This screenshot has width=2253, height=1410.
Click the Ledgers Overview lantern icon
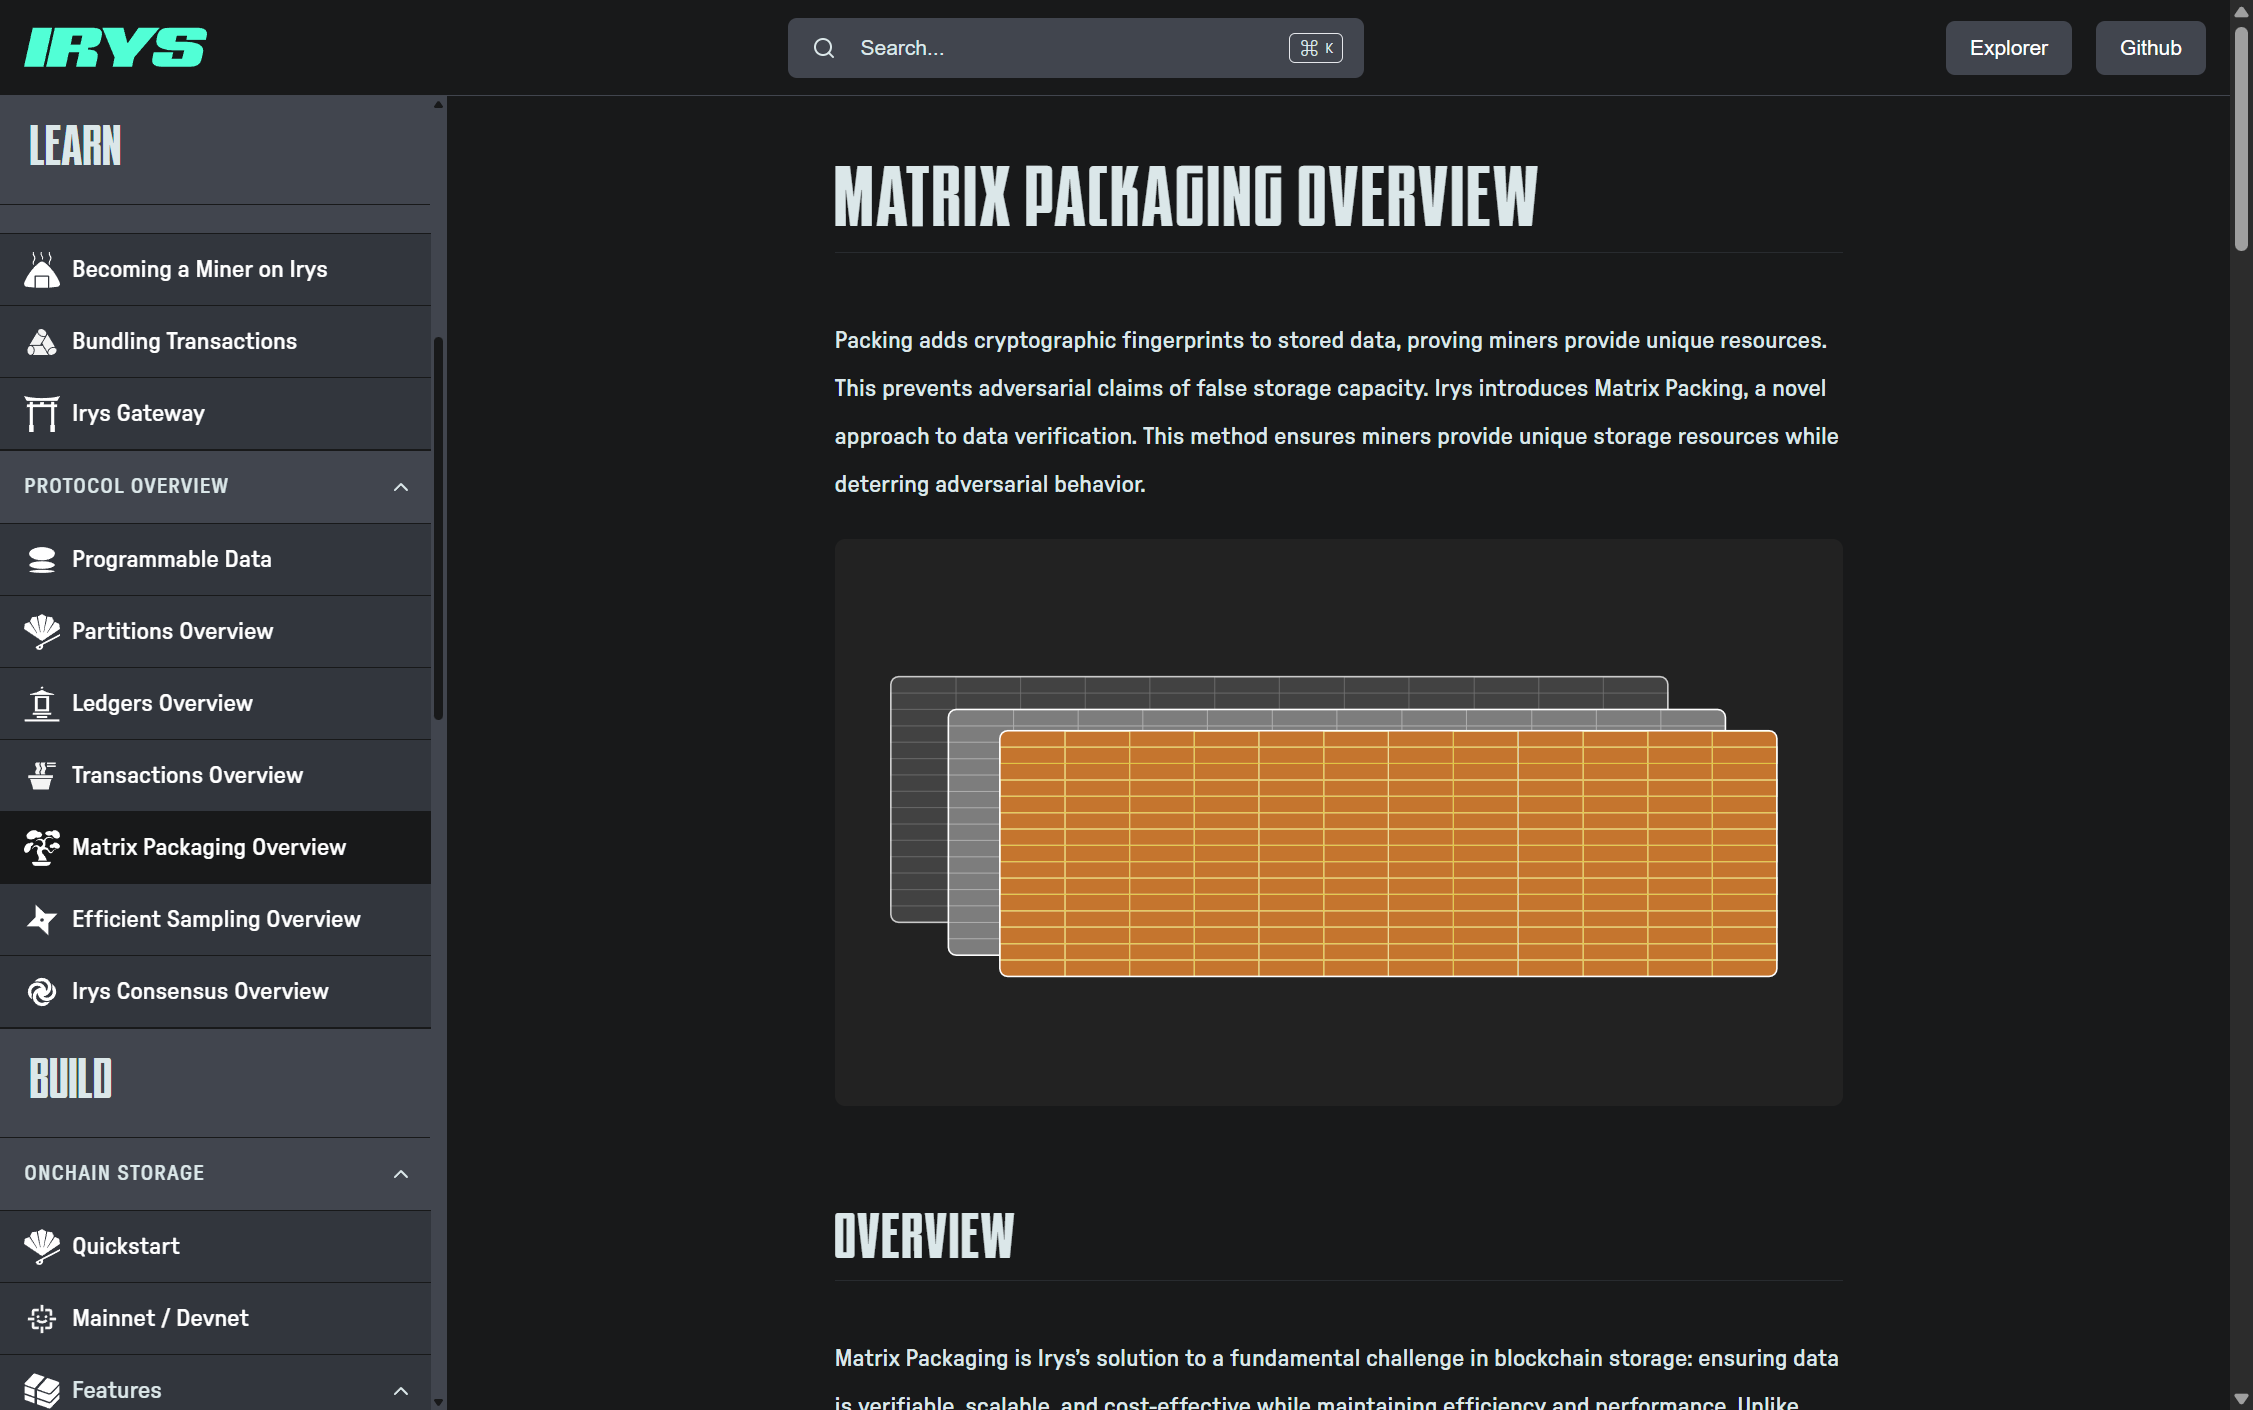[41, 704]
